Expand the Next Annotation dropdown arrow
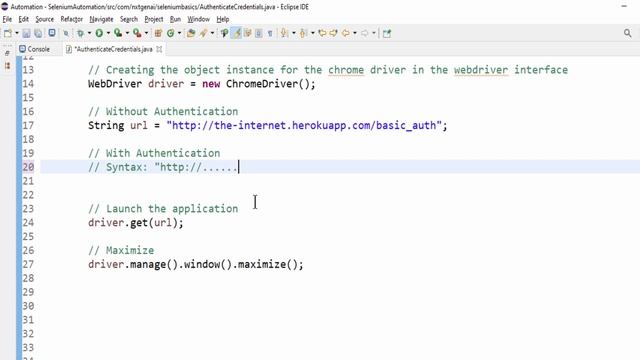 tap(293, 33)
